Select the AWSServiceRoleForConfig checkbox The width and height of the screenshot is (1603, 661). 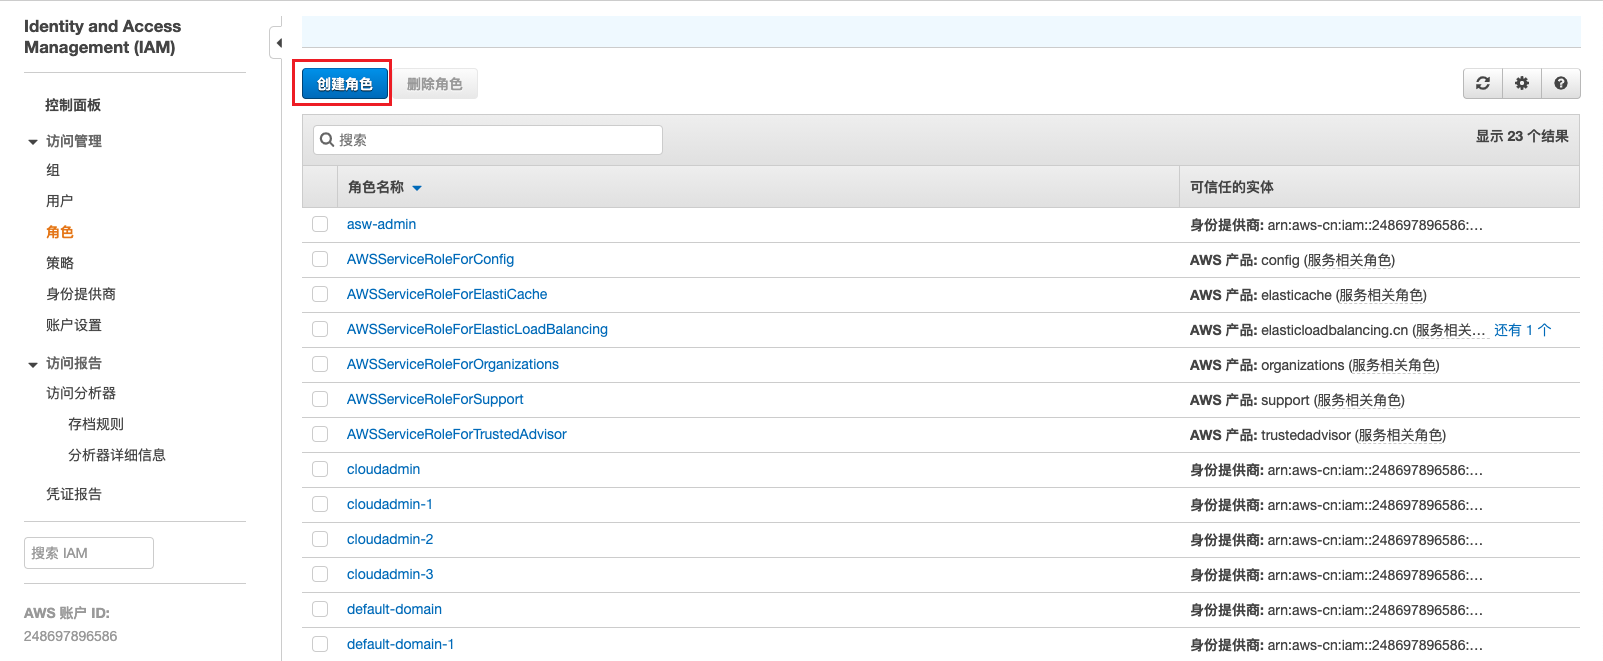pos(320,259)
